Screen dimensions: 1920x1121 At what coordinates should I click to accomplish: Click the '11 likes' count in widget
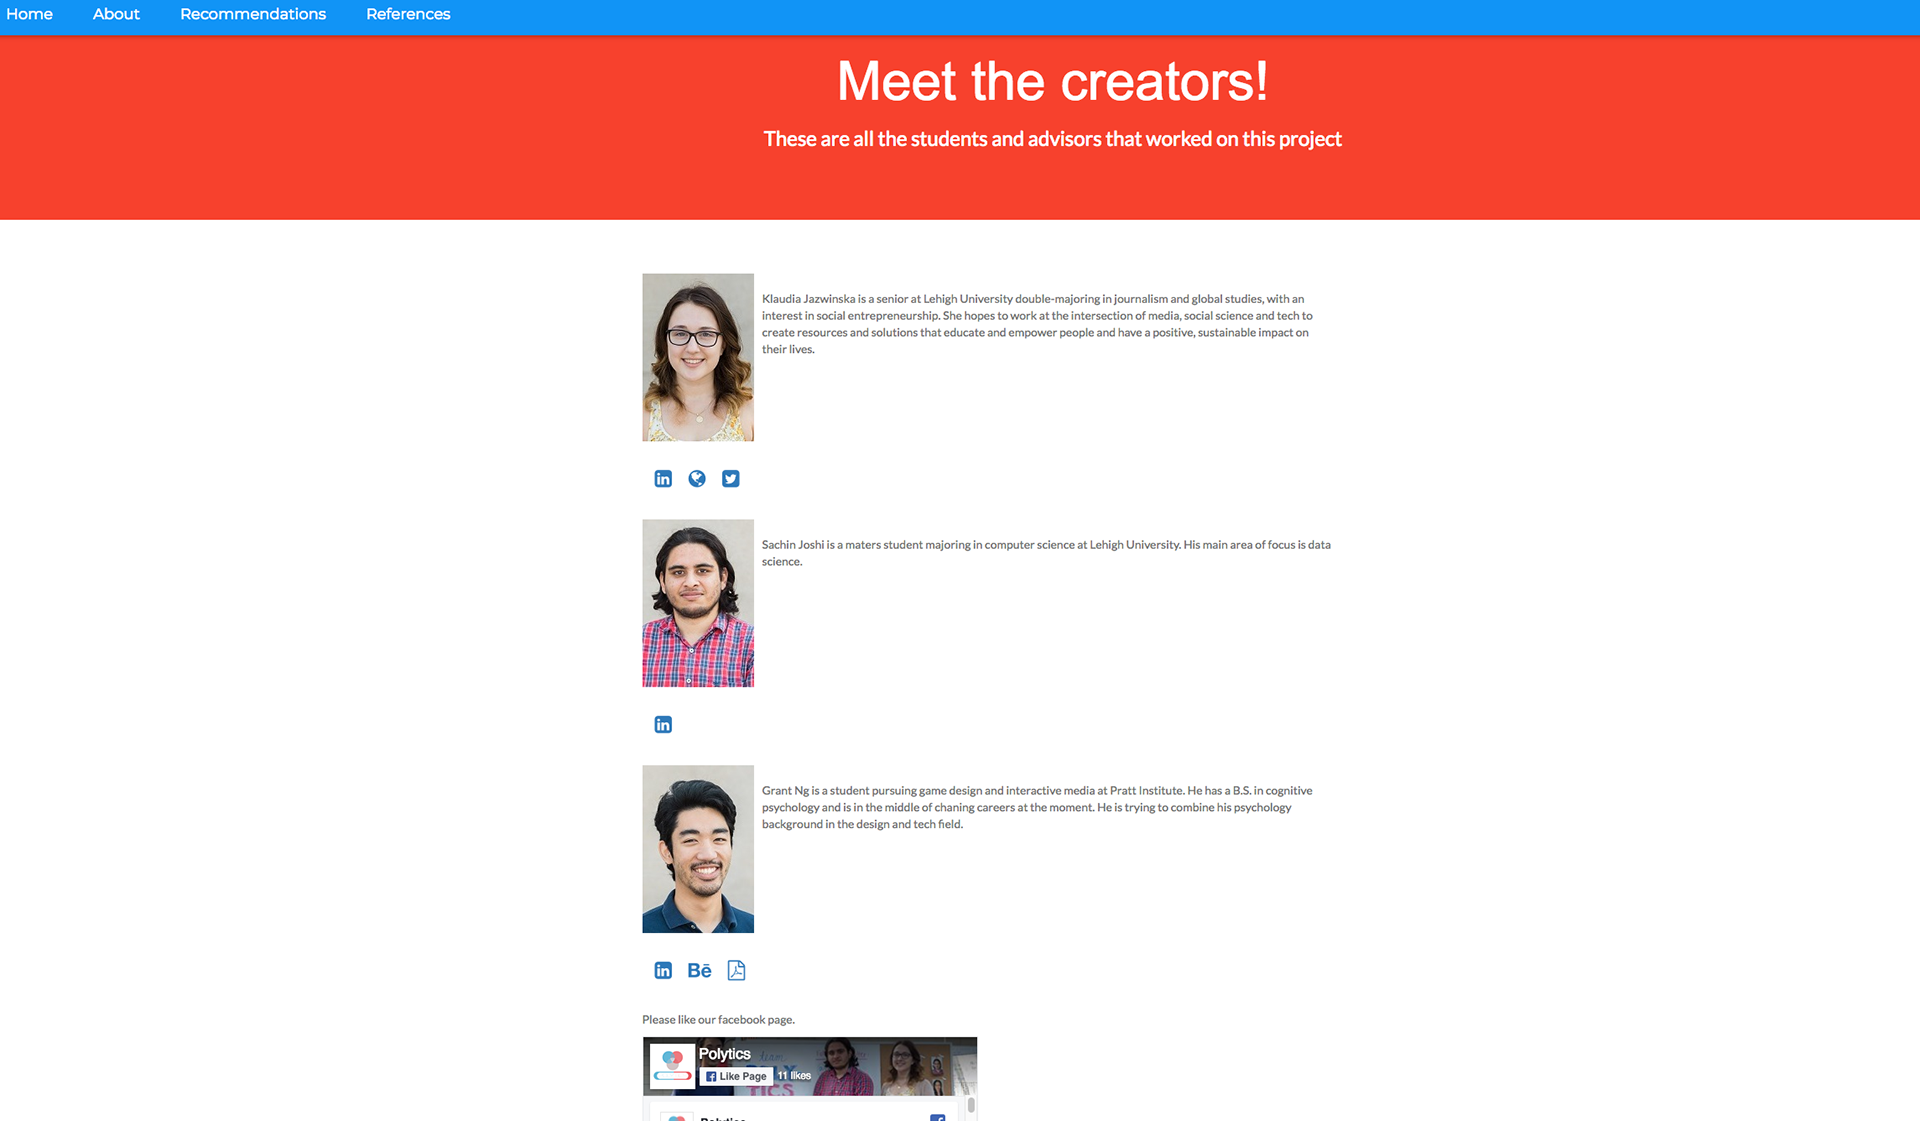(x=794, y=1076)
